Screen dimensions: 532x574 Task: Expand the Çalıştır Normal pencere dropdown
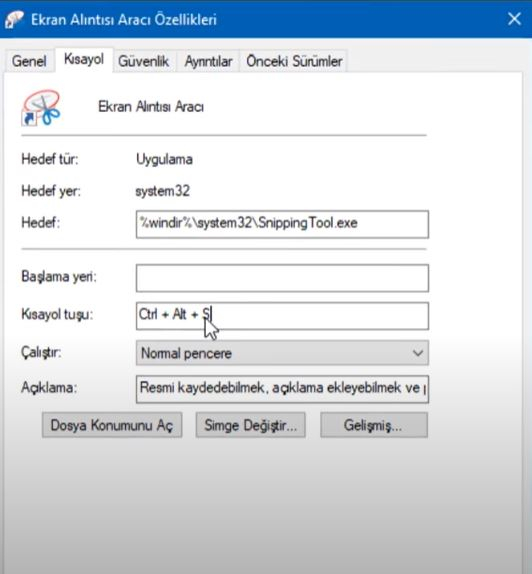[282, 353]
